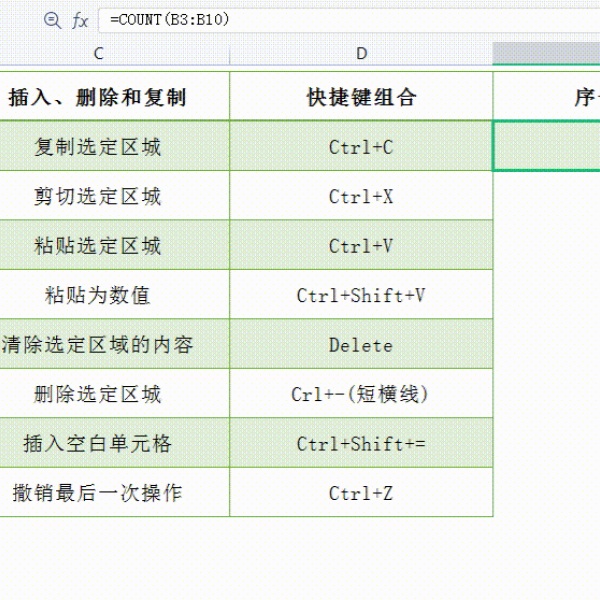600x600 pixels.
Task: Click header cell 快捷键组合
Action: point(361,96)
